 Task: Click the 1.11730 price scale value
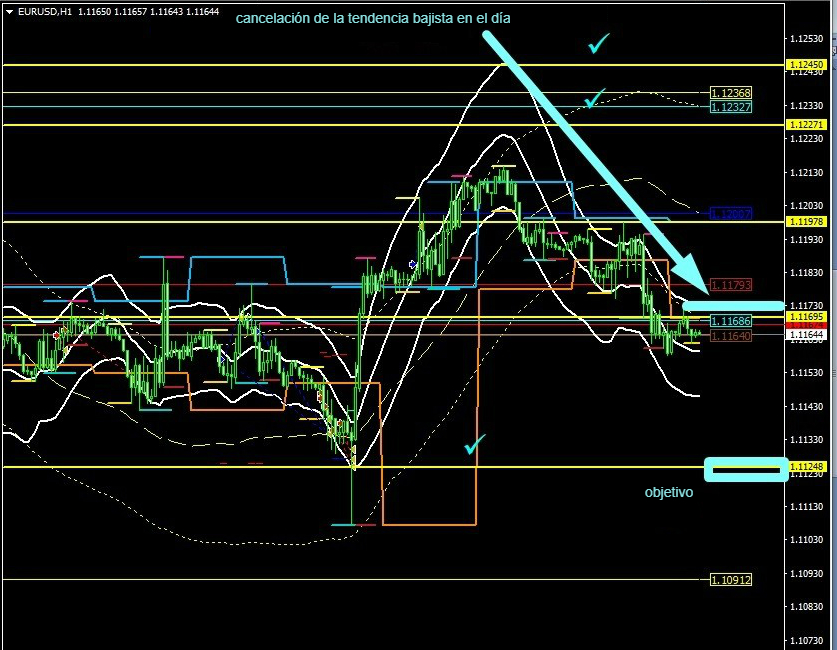(x=806, y=306)
